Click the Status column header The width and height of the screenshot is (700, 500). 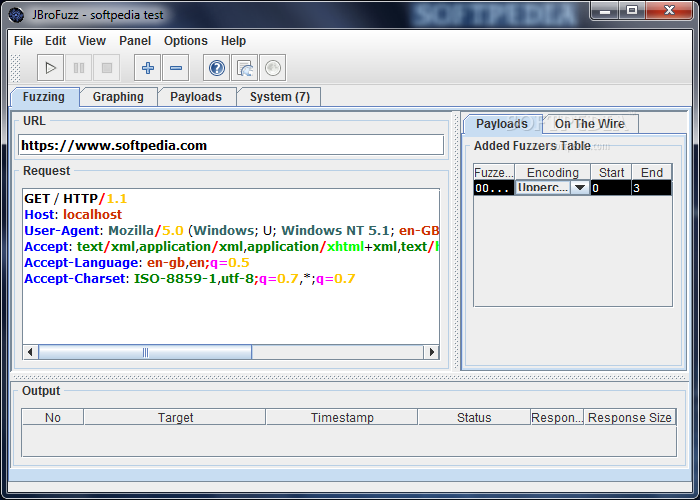pyautogui.click(x=474, y=417)
